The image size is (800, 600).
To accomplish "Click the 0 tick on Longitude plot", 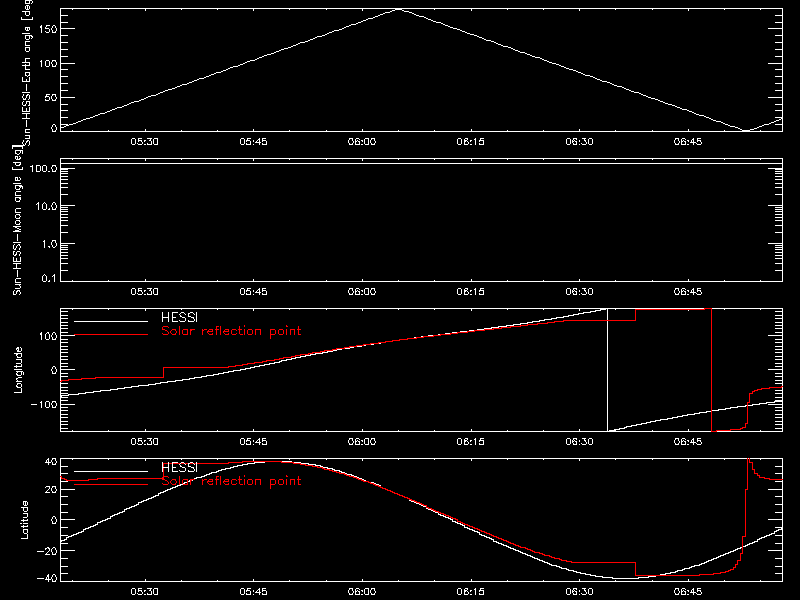I will [x=54, y=370].
